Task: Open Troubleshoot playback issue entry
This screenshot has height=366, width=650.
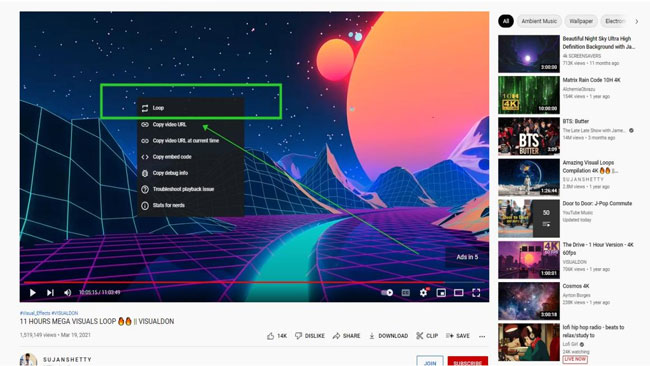Action: (x=191, y=189)
